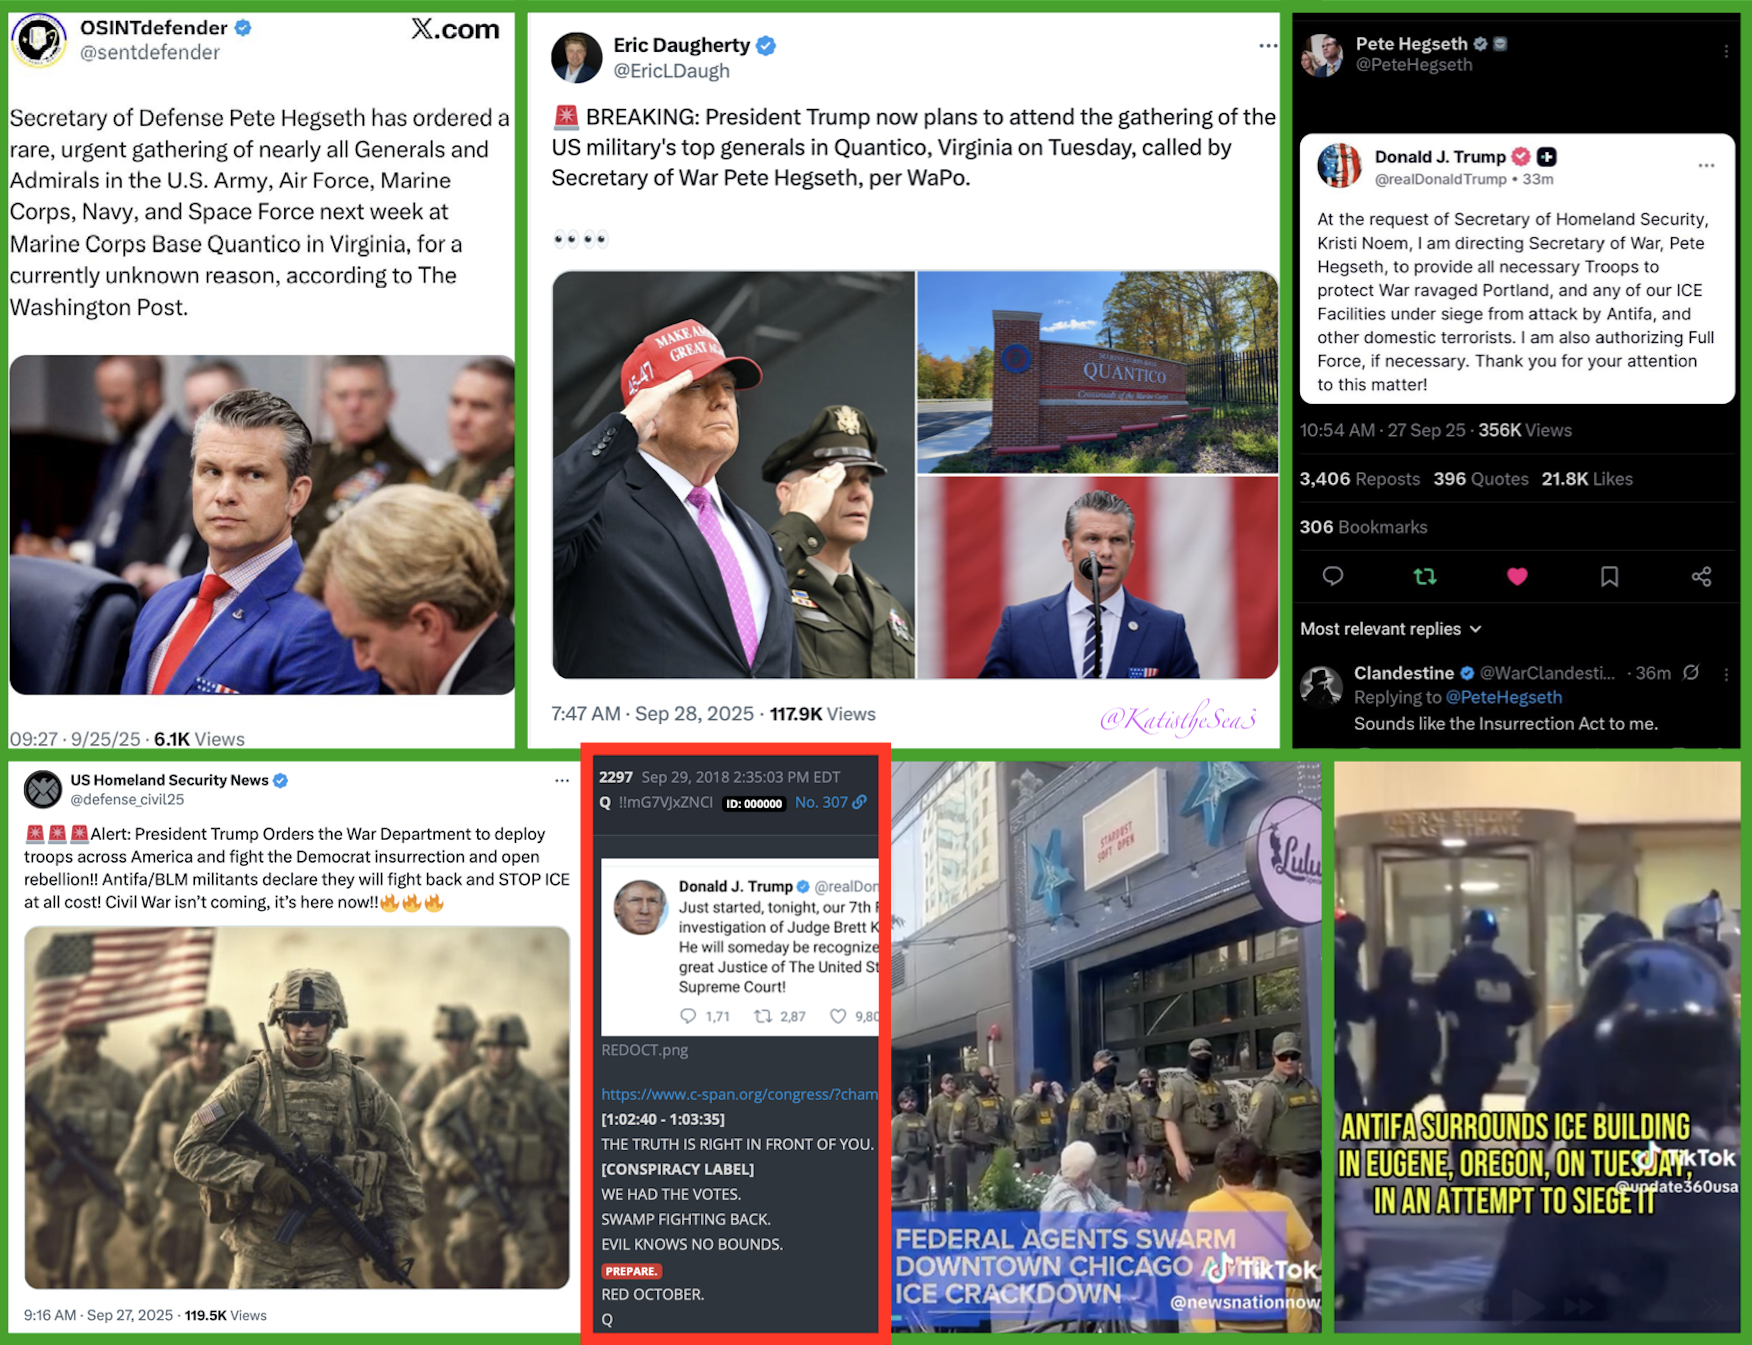Click the @PeteHegseth mention in Clandestine's reply
Viewport: 1752px width, 1345px height.
[x=1503, y=698]
